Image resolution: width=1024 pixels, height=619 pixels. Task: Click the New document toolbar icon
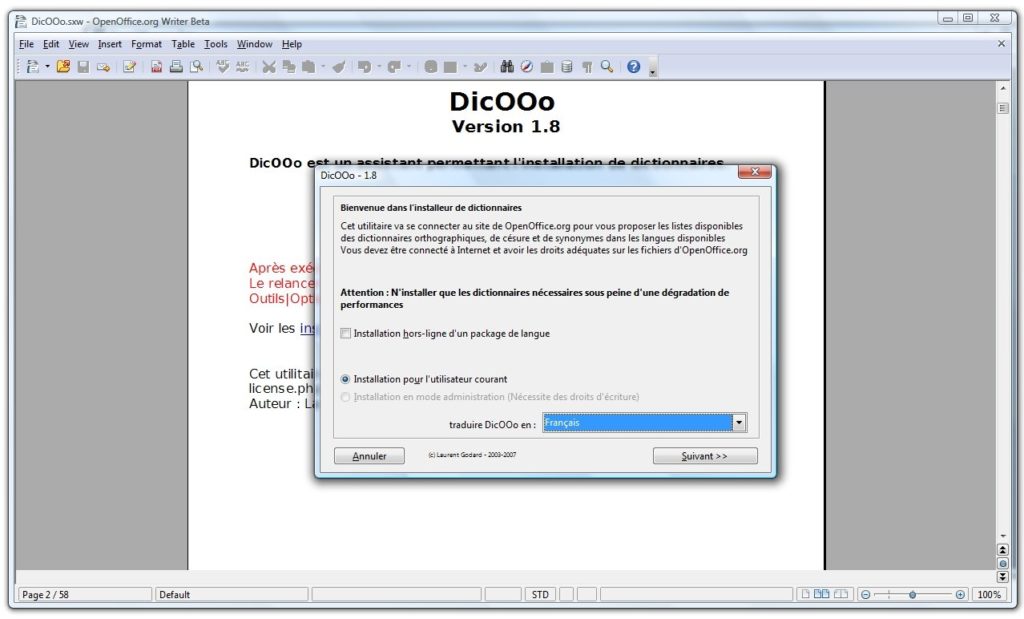click(32, 67)
